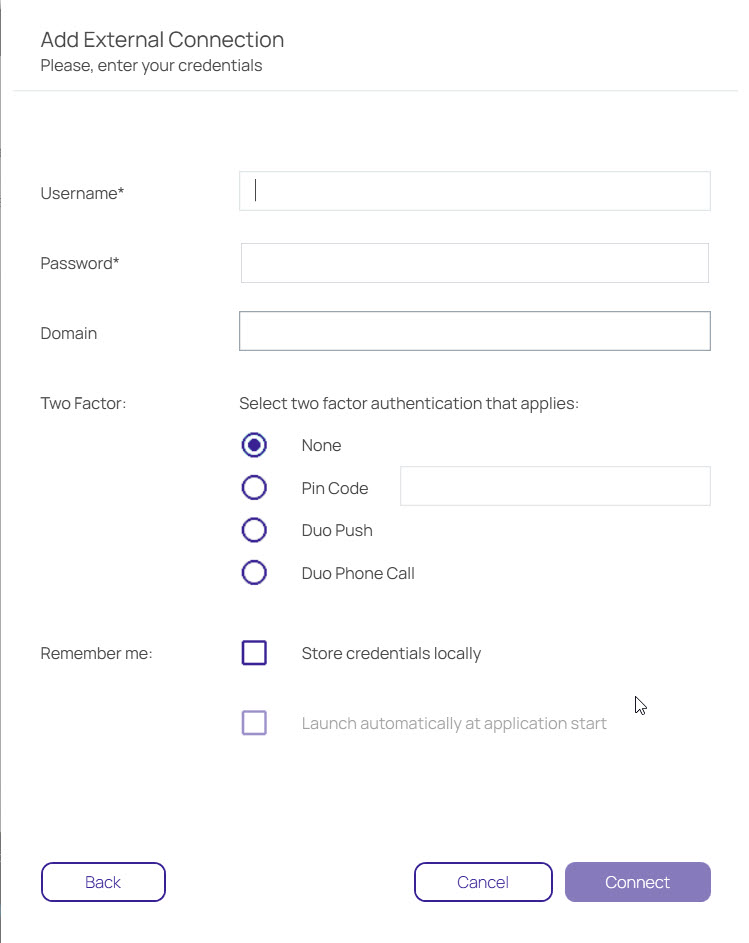Click the Connect button
Screen dimensions: 749x943
click(637, 881)
